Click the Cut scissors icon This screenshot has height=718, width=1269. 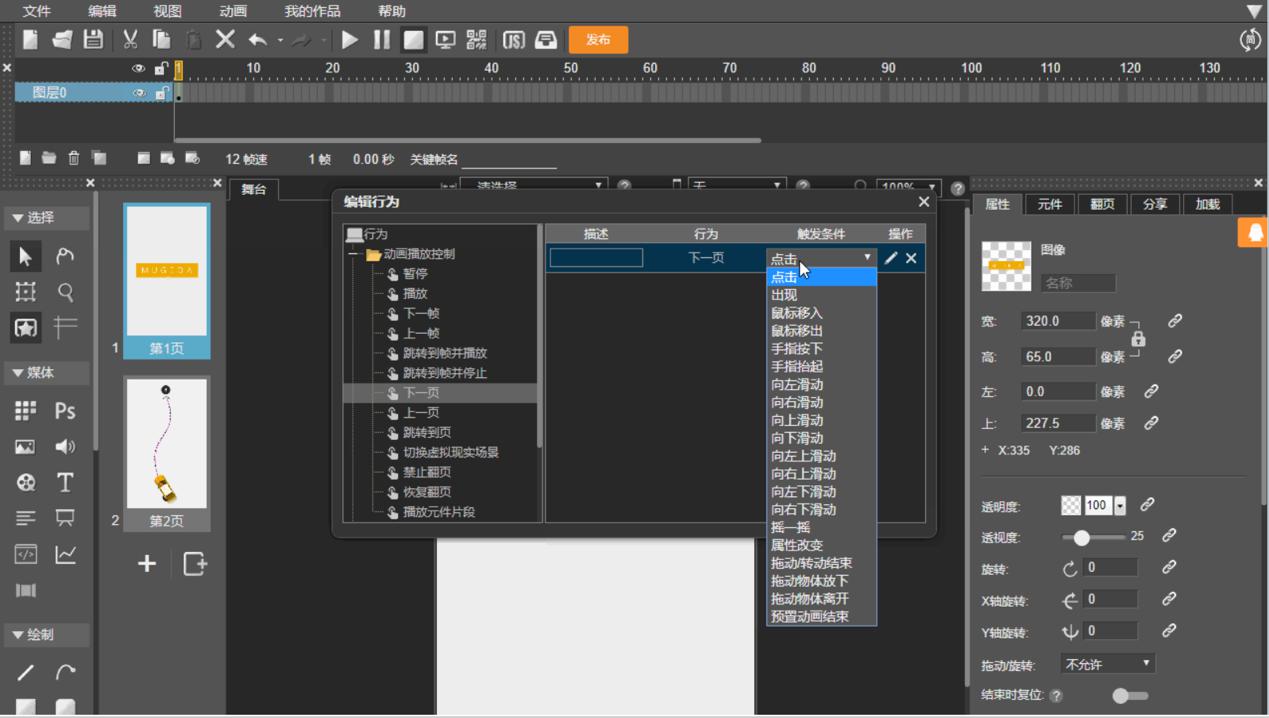[130, 40]
